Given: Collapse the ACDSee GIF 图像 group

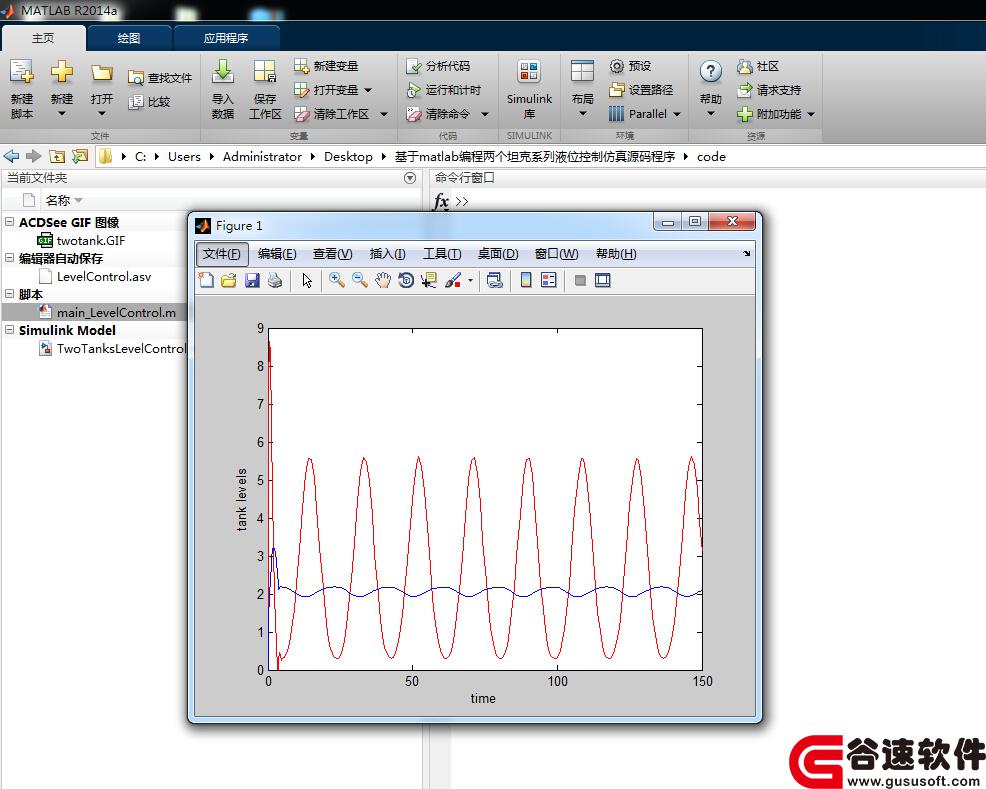Looking at the screenshot, I should 9,222.
